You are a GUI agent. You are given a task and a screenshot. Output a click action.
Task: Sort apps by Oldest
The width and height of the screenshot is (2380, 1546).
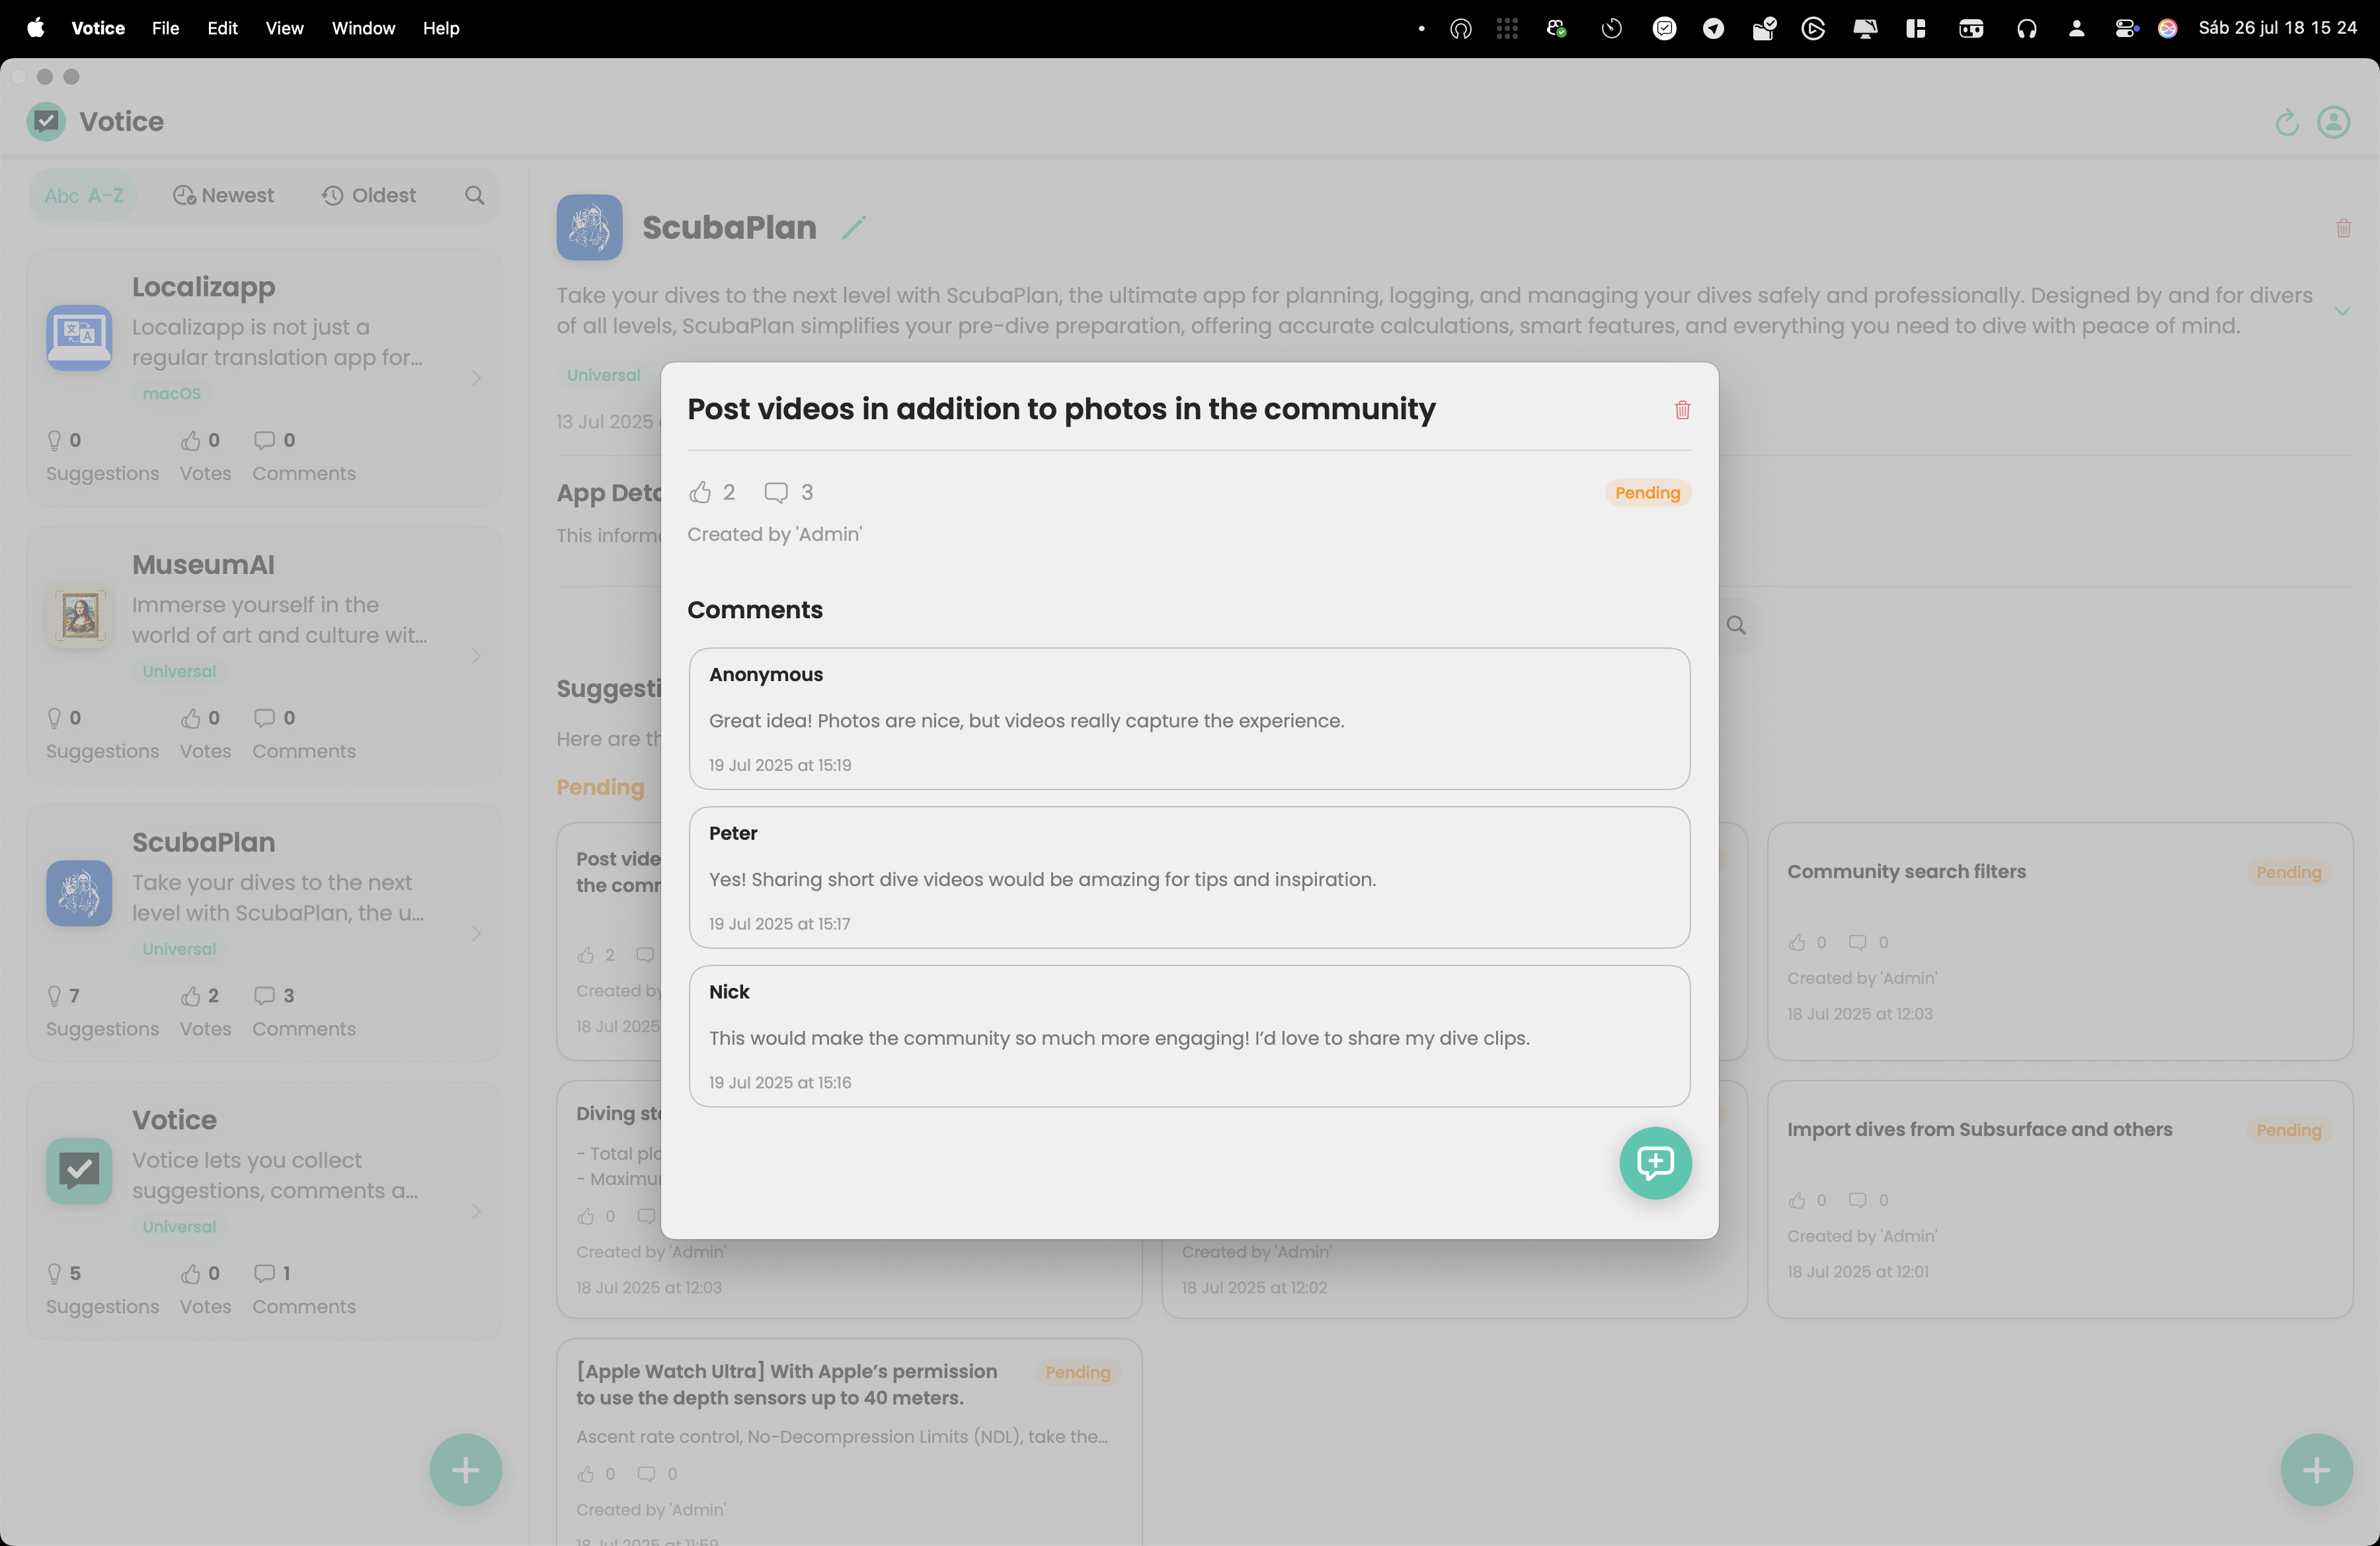pos(369,196)
